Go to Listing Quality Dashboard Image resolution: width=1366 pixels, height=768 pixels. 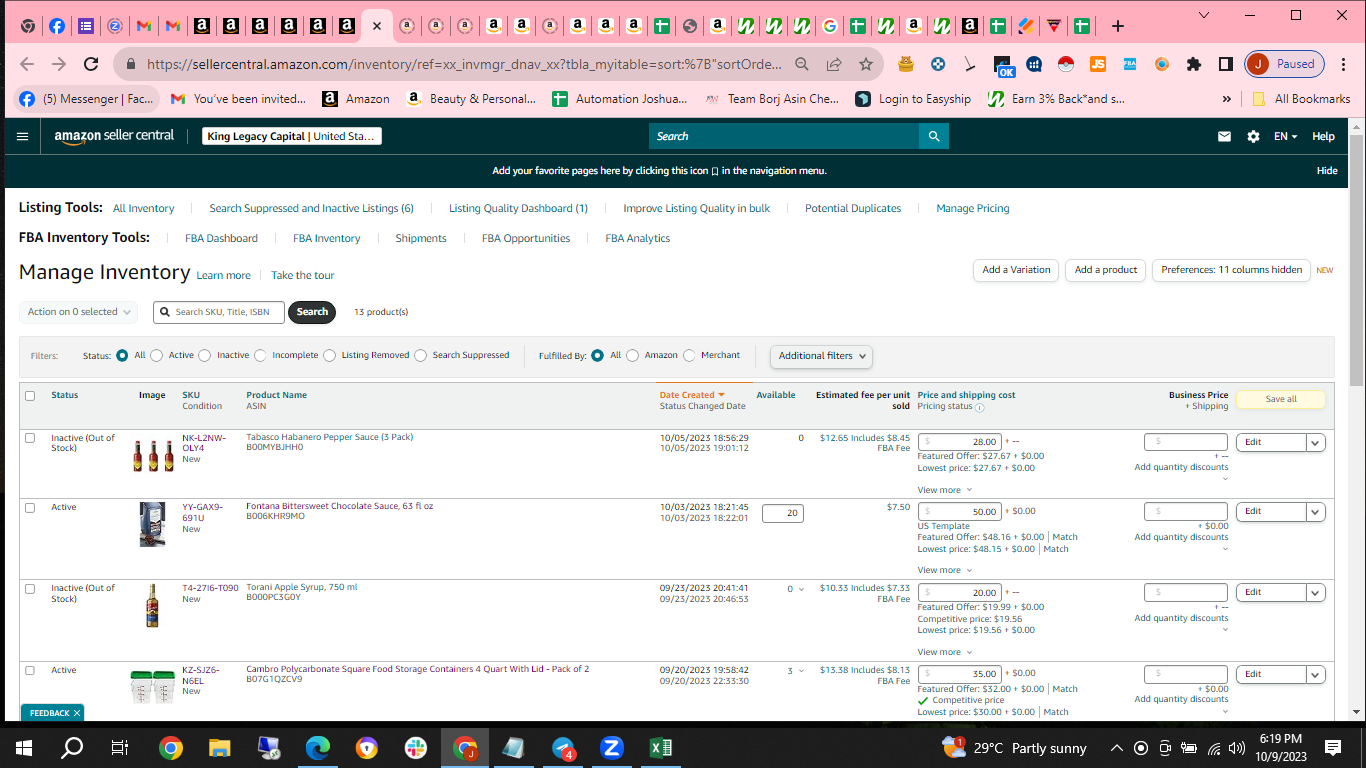[x=518, y=208]
